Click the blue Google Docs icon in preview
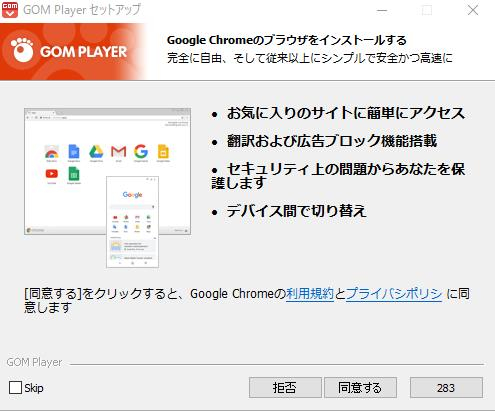This screenshot has width=495, height=411. click(x=74, y=152)
